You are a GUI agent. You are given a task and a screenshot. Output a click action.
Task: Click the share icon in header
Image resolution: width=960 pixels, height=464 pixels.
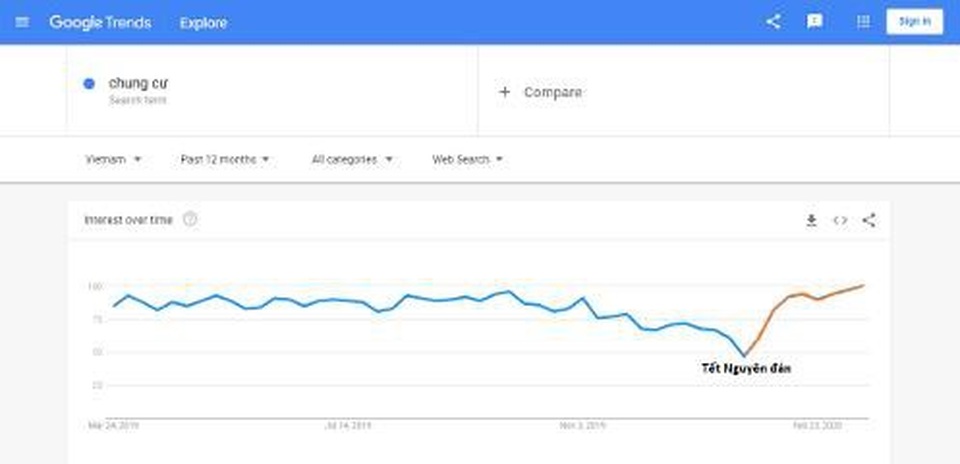click(x=773, y=22)
